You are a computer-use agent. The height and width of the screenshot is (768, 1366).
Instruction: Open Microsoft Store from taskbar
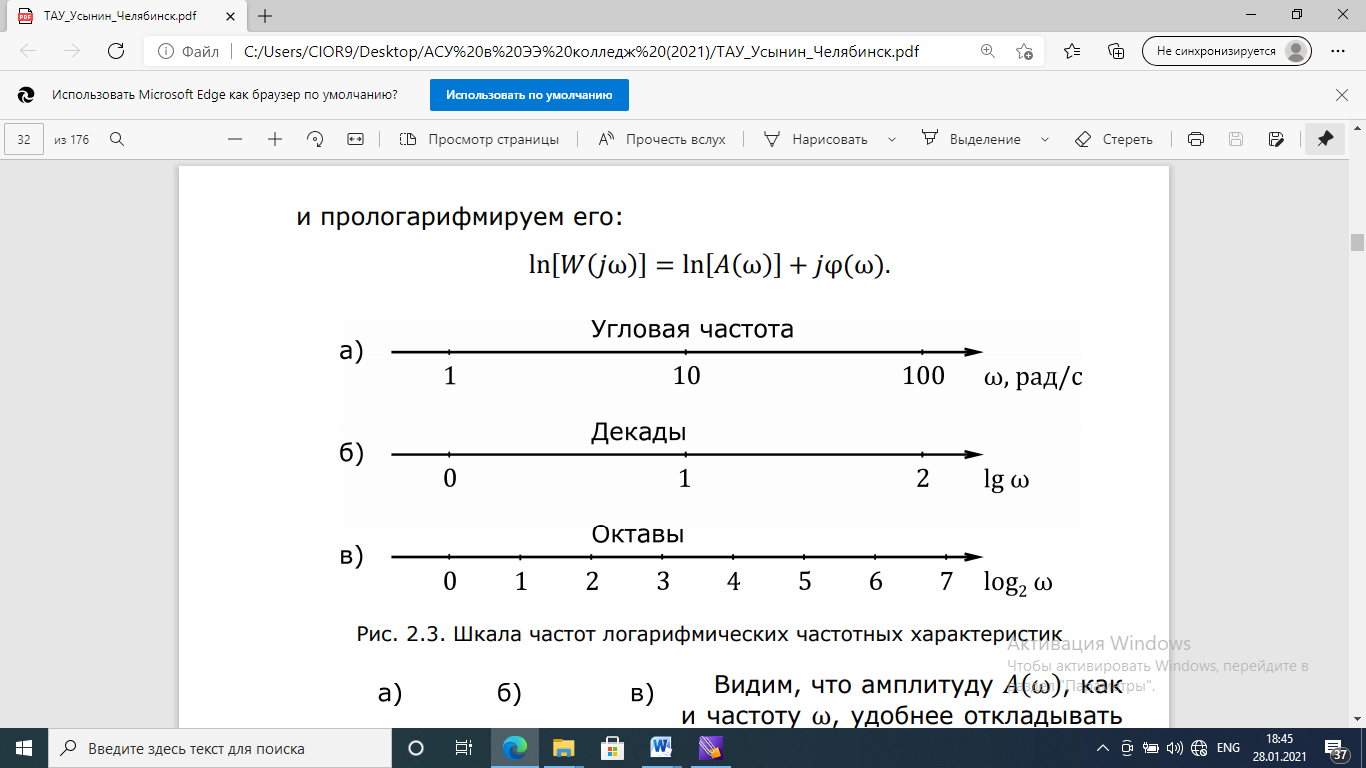[612, 748]
